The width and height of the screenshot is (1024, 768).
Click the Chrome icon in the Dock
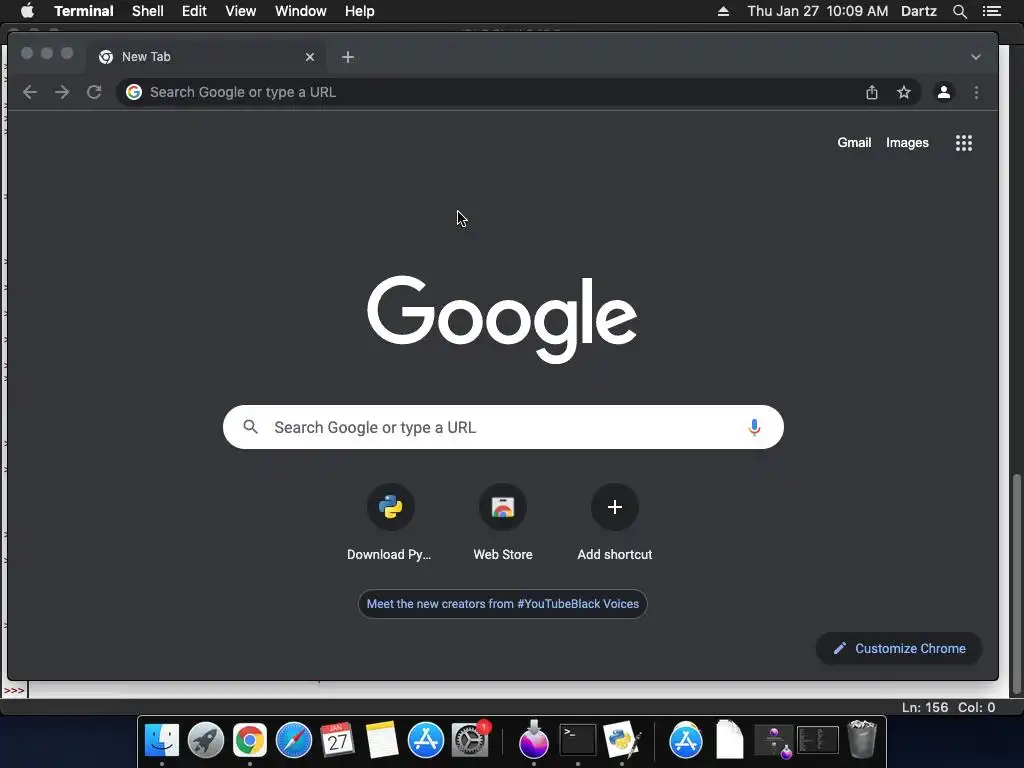coord(249,741)
